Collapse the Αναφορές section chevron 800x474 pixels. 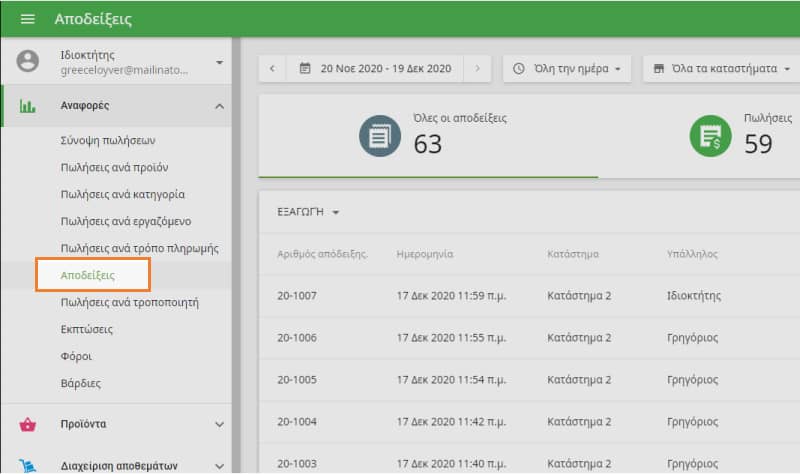(x=219, y=106)
